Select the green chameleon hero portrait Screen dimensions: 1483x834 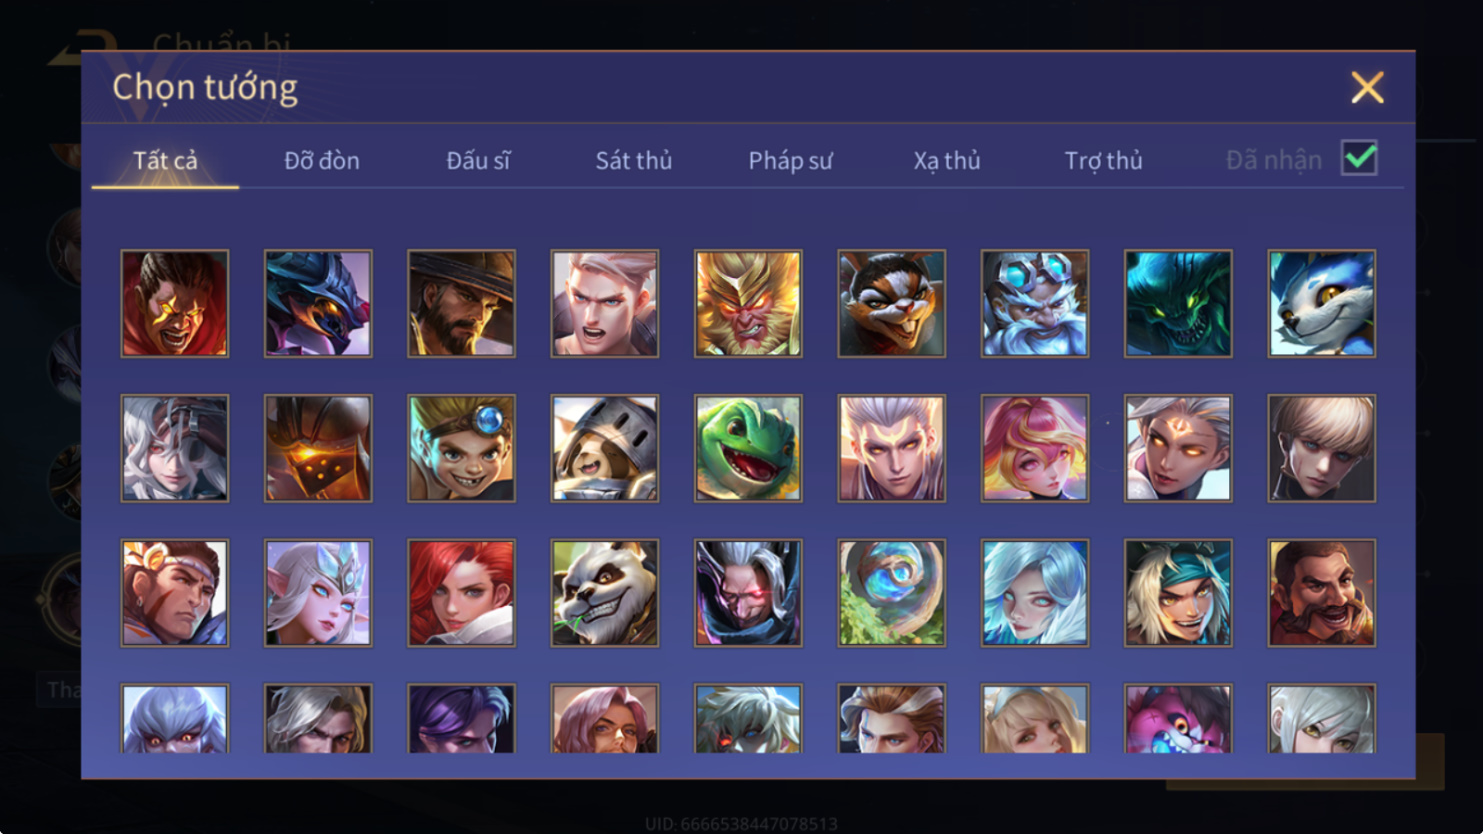click(x=748, y=448)
